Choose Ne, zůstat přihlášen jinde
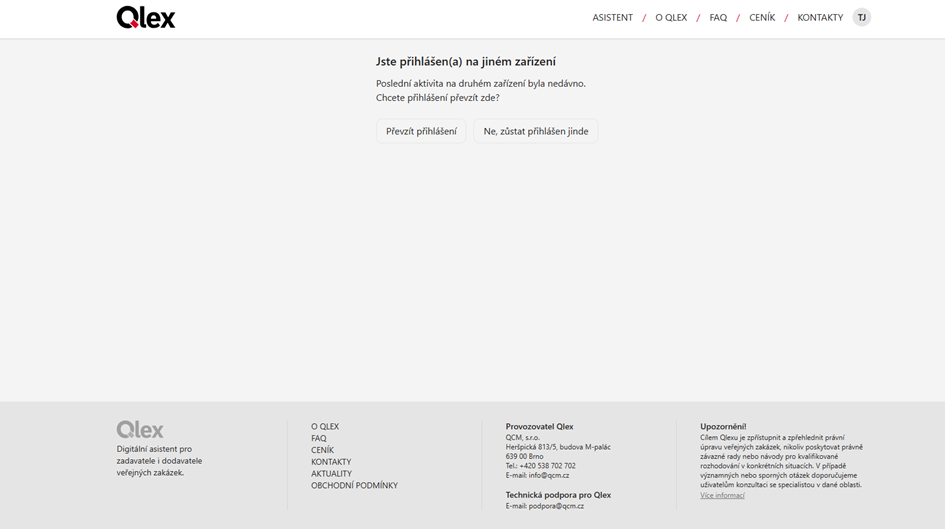Screen dimensions: 945x529 tap(535, 131)
